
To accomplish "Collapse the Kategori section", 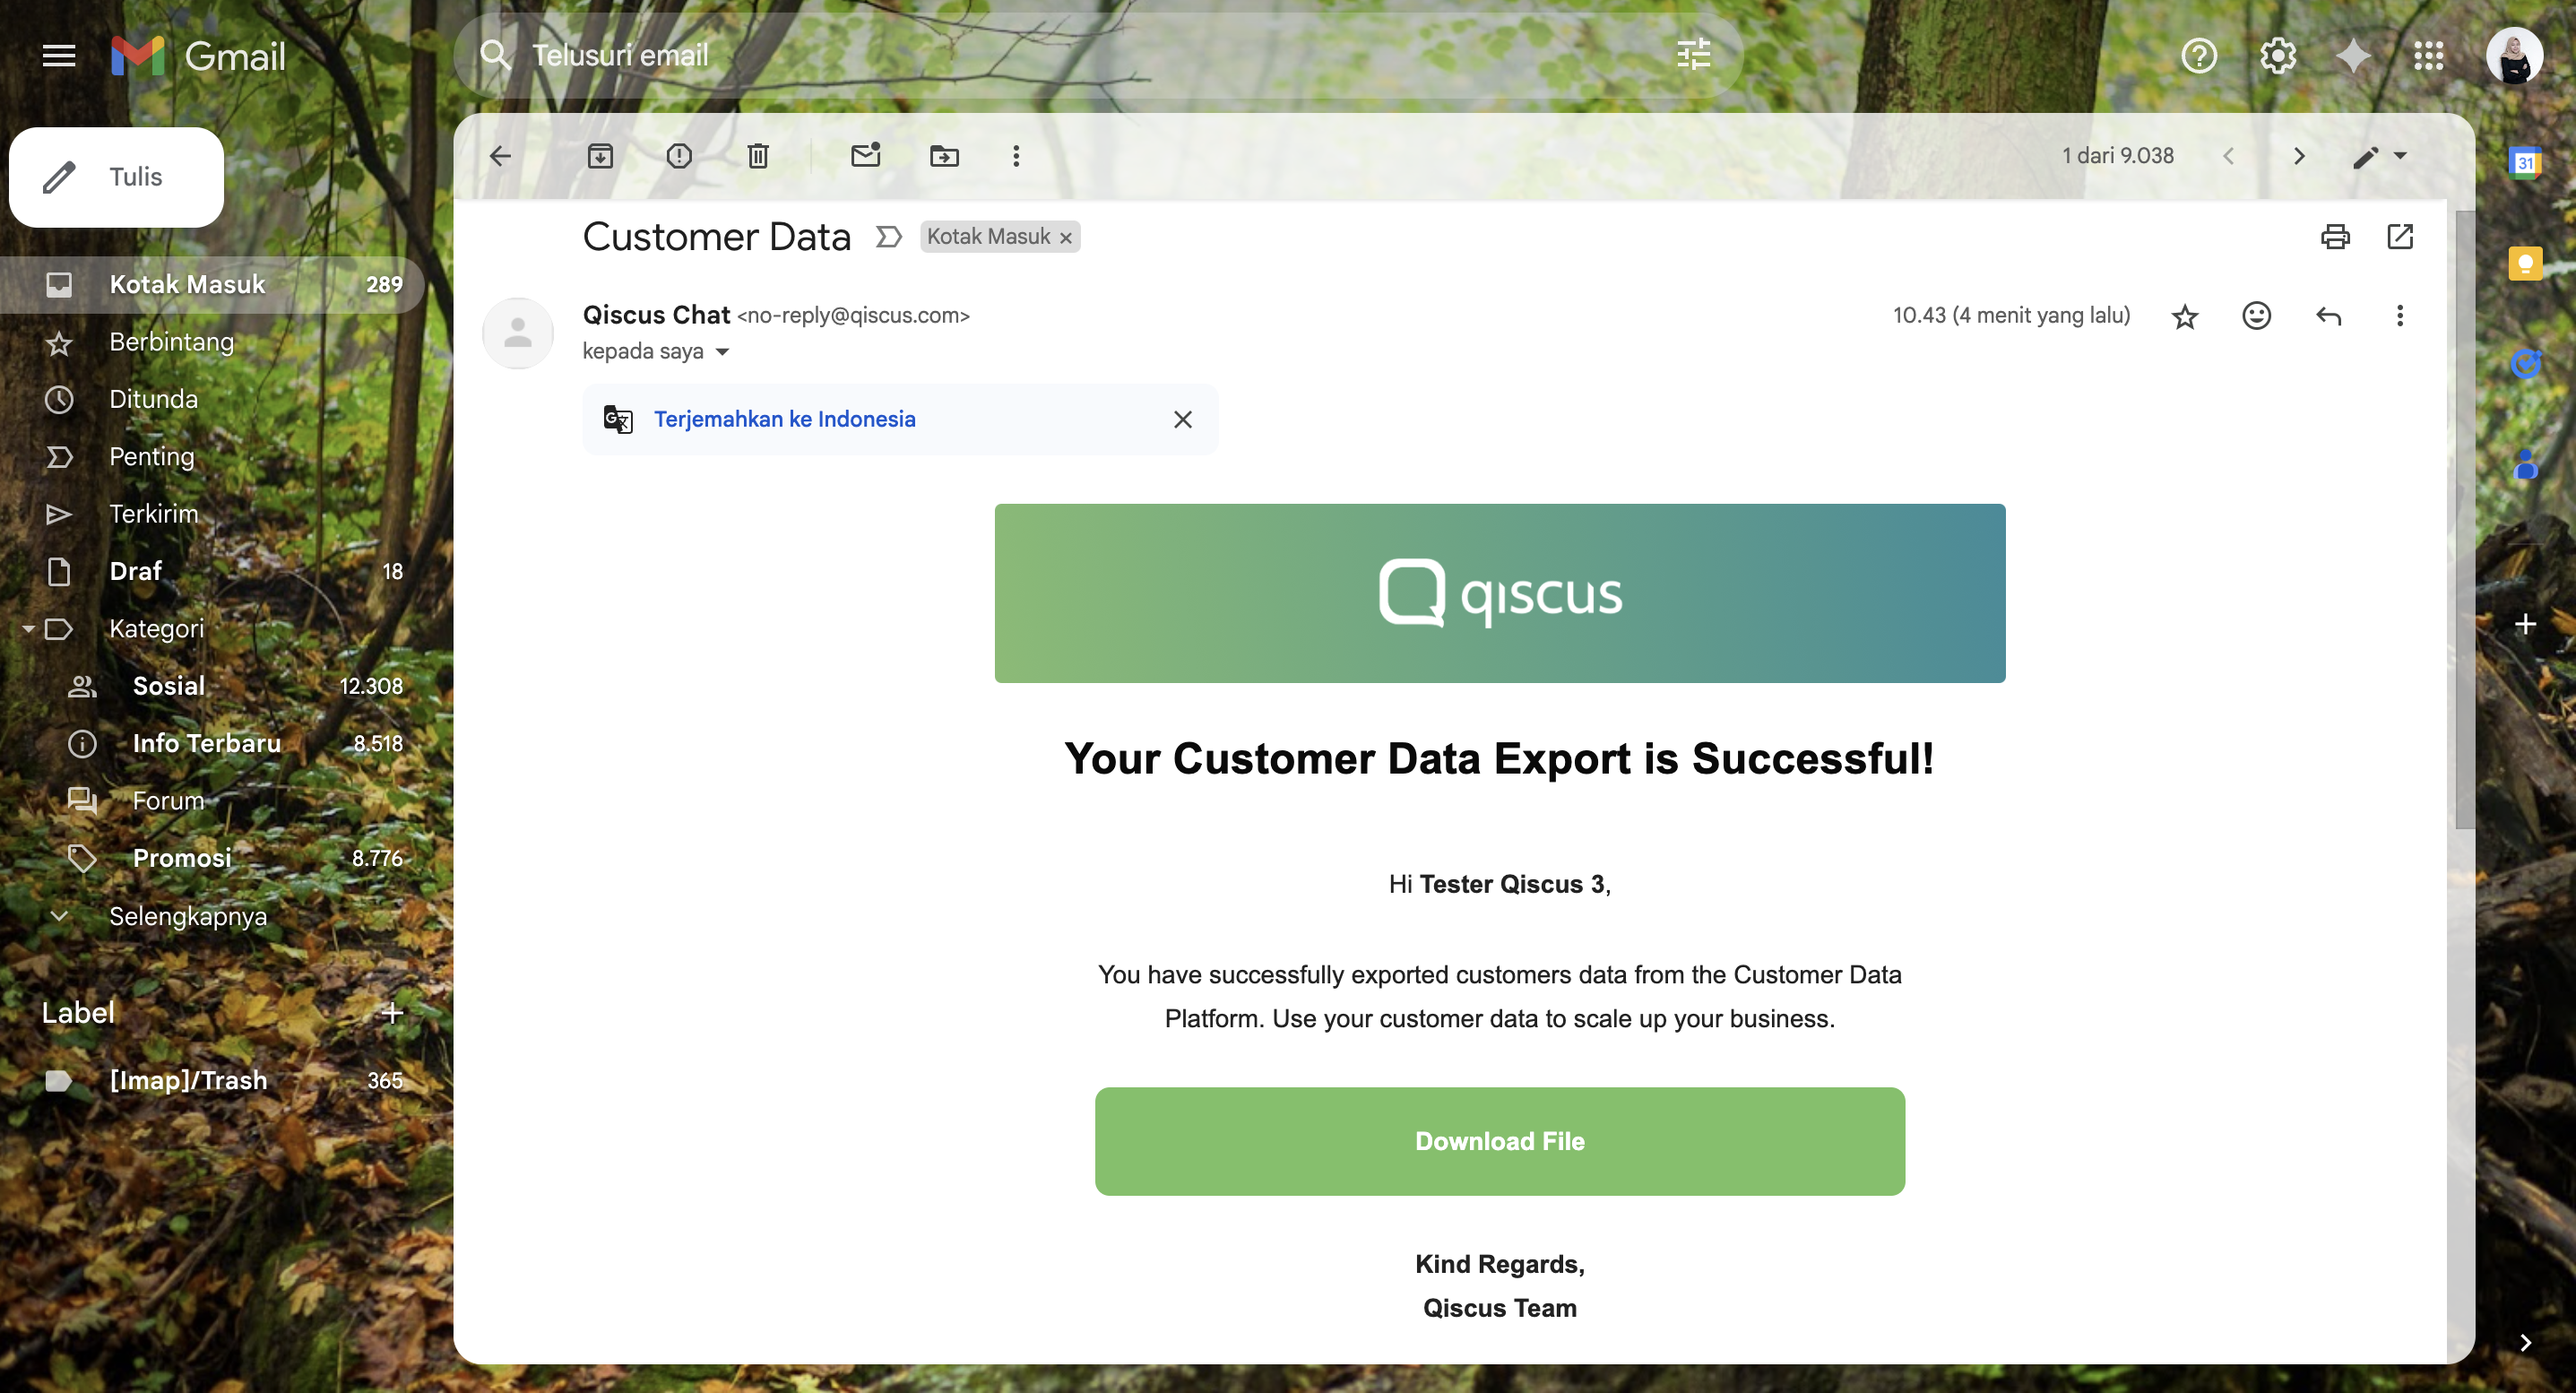I will pos(29,629).
